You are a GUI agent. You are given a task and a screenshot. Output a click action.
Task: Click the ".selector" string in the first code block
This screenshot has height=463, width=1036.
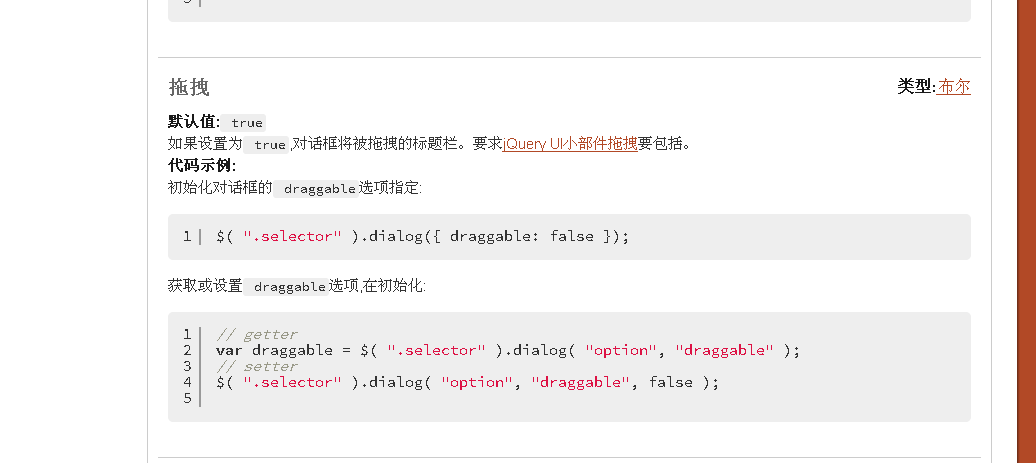292,236
